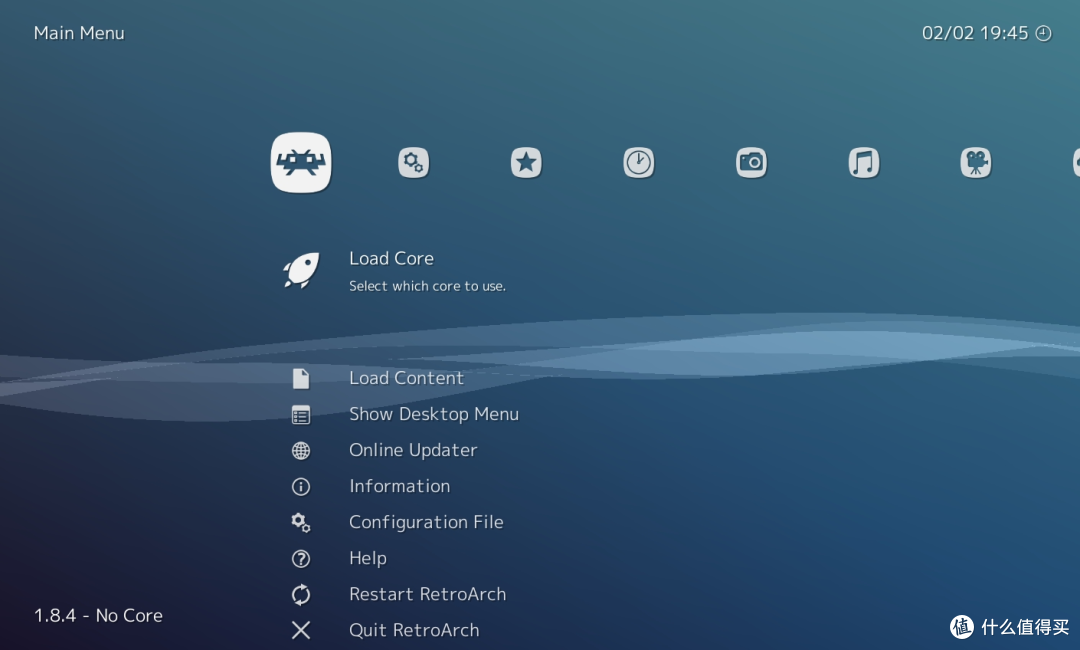The height and width of the screenshot is (650, 1080).
Task: Click the list icon beside Show Desktop Menu
Action: tap(301, 415)
